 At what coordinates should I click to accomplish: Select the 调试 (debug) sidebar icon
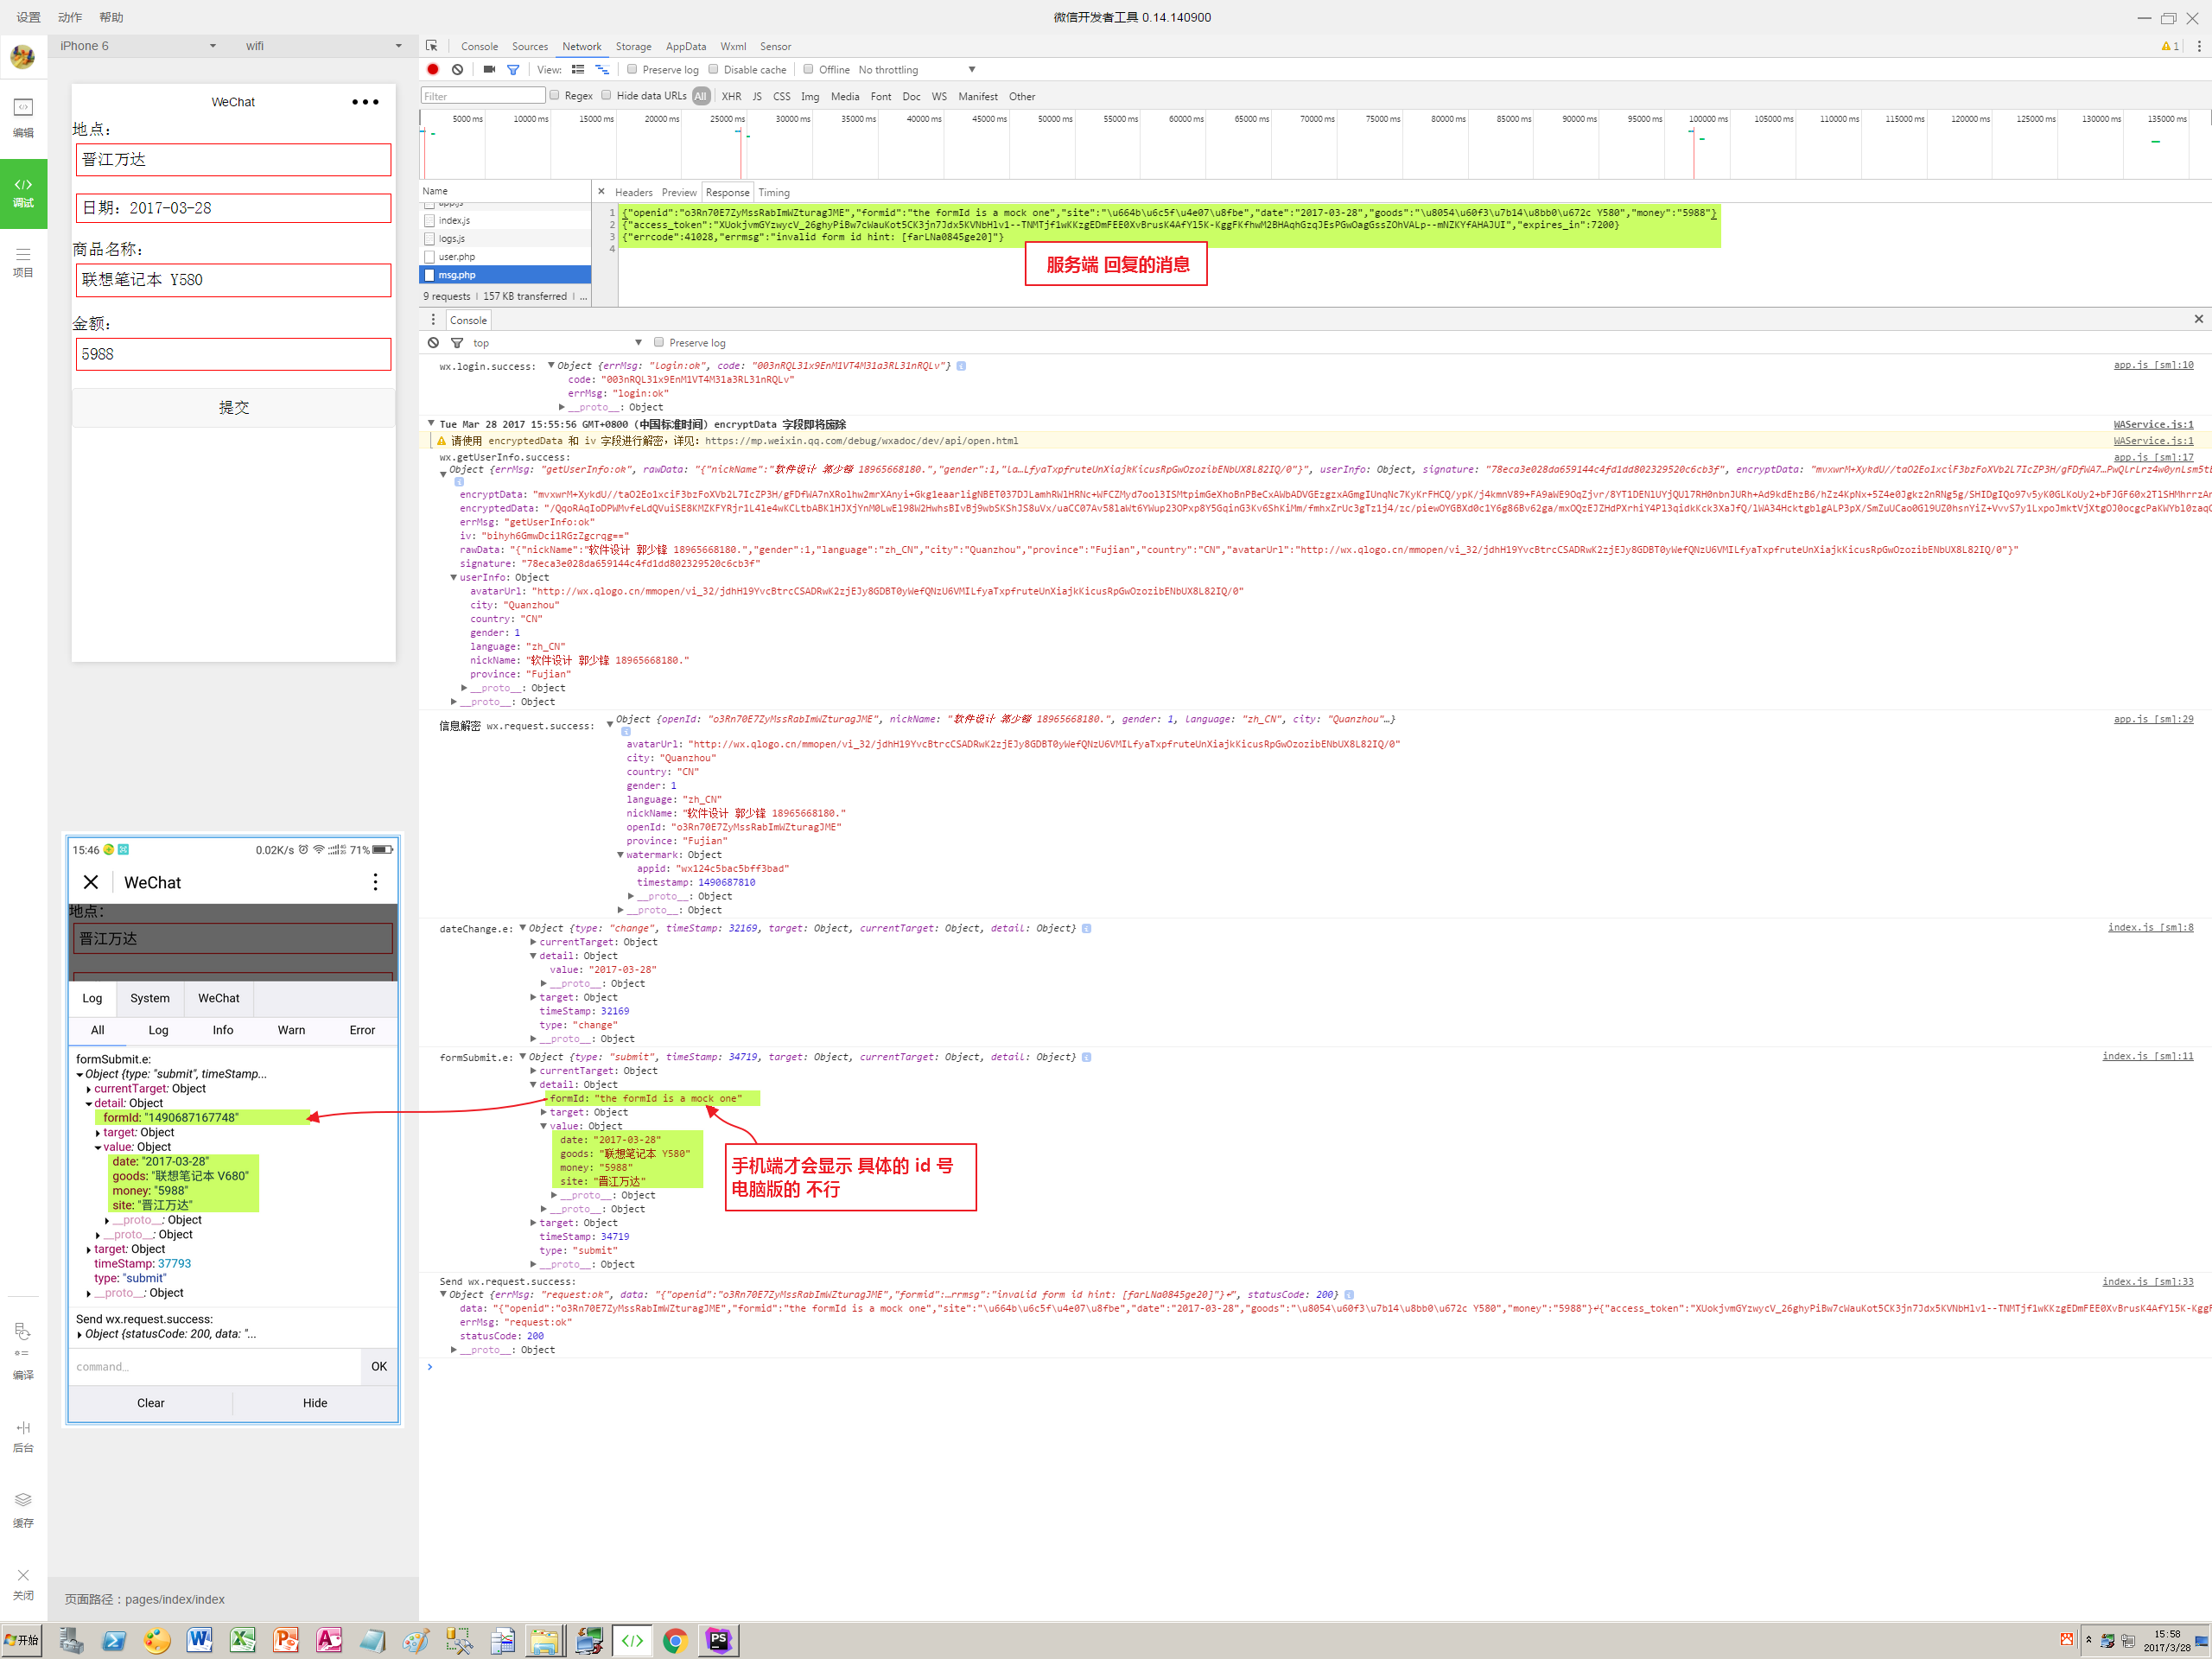(x=23, y=193)
